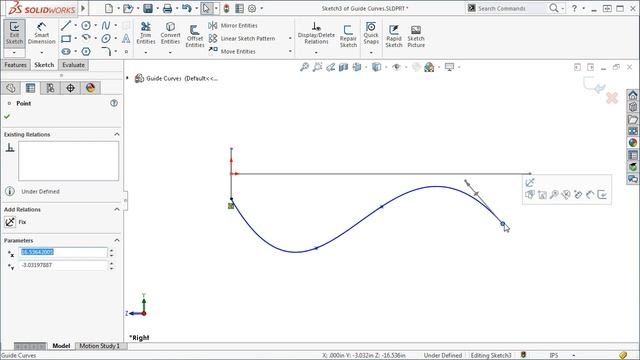Select the sketch Text tool
Image resolution: width=640 pixels, height=360 pixels.
126,38
